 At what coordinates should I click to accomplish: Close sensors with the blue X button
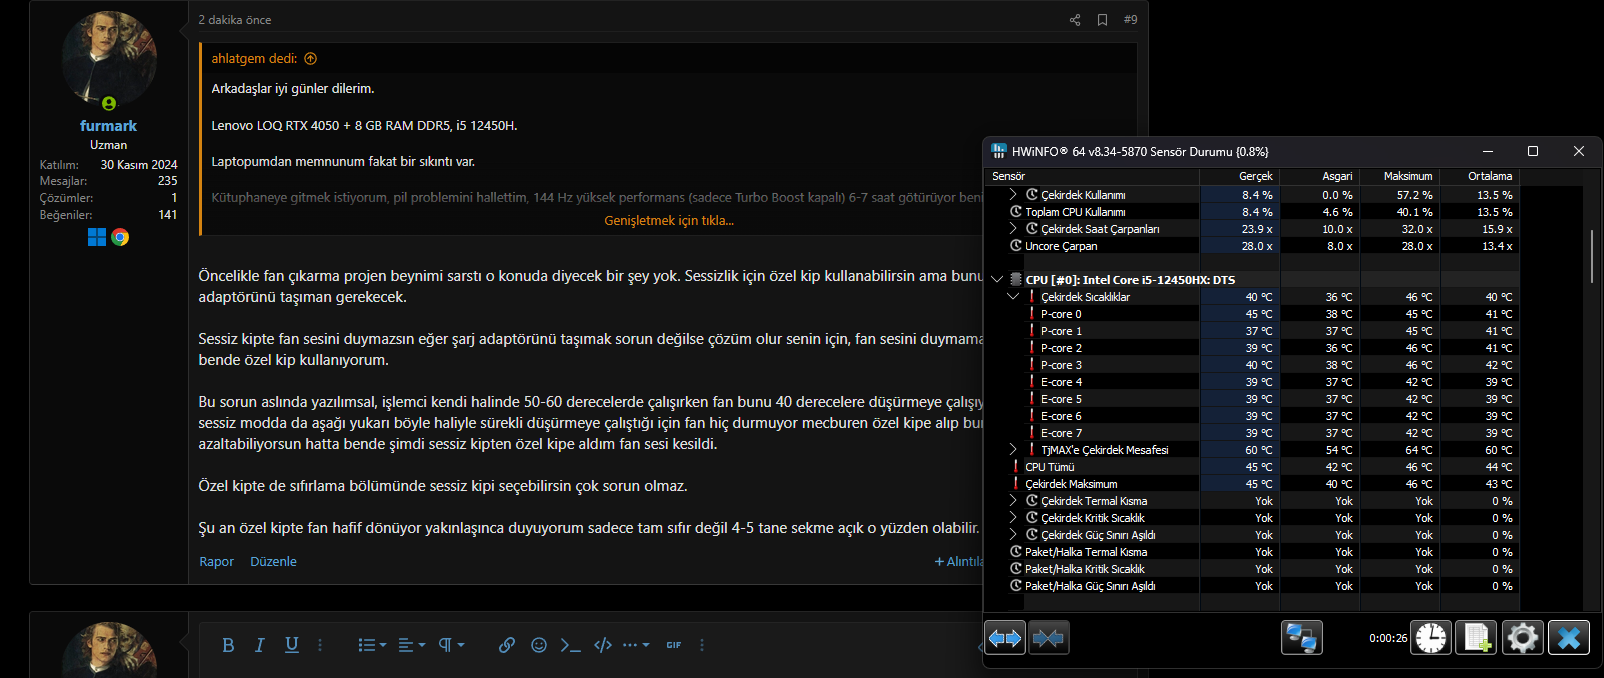[1569, 638]
